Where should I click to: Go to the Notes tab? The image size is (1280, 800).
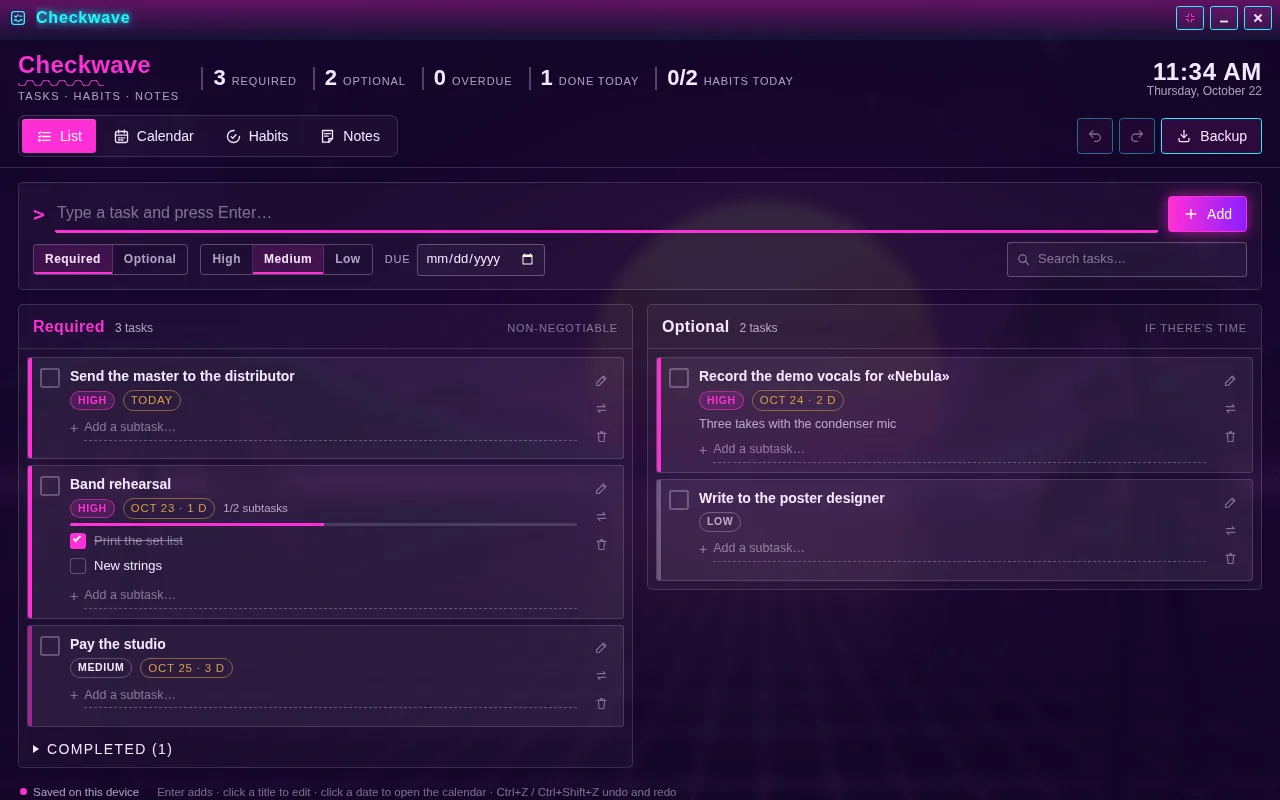[x=350, y=136]
